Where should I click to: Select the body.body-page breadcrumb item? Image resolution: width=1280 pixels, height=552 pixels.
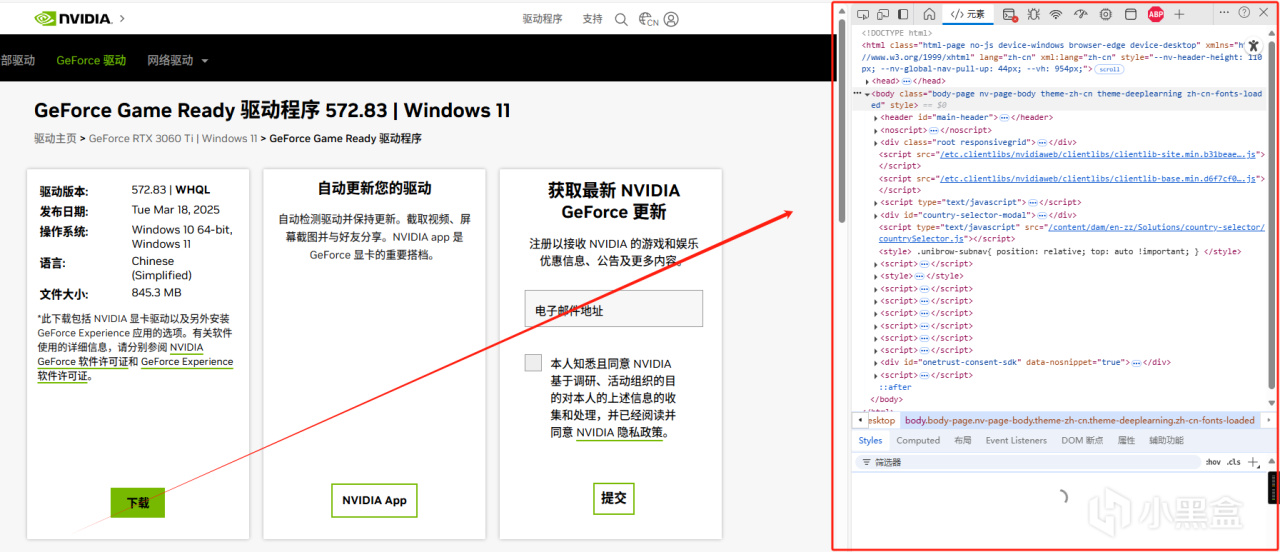point(1079,421)
